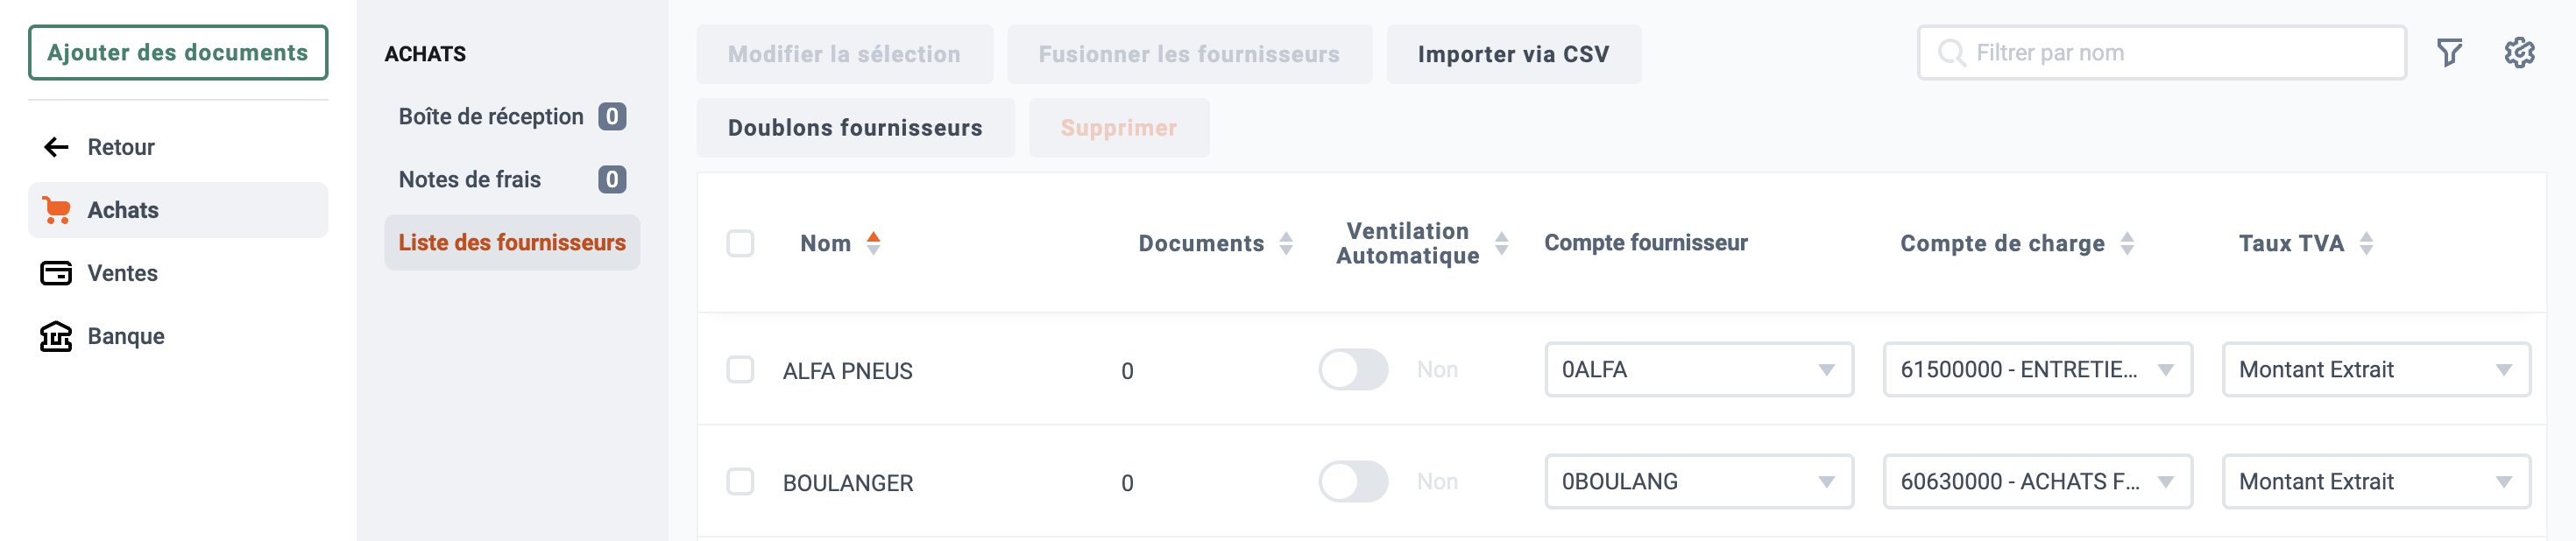2576x541 pixels.
Task: Sort by Nom column arrows
Action: click(x=873, y=243)
